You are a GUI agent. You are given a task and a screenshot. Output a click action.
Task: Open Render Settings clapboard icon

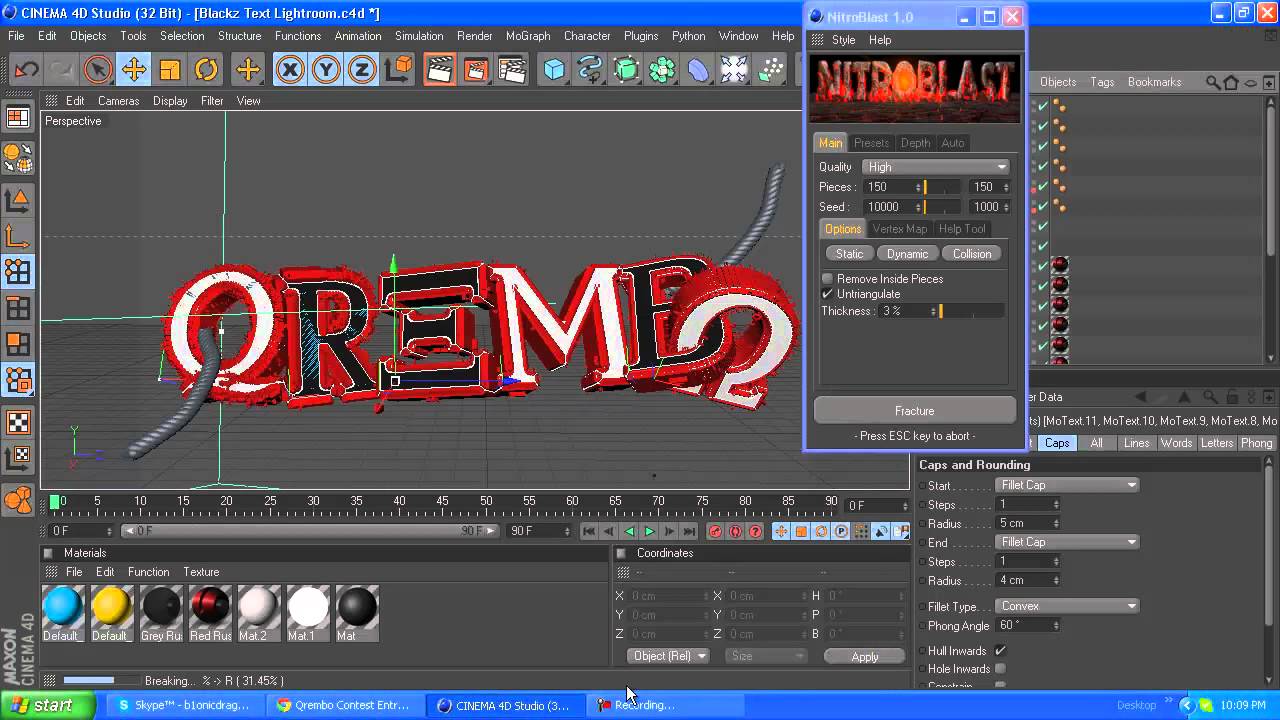pos(511,70)
